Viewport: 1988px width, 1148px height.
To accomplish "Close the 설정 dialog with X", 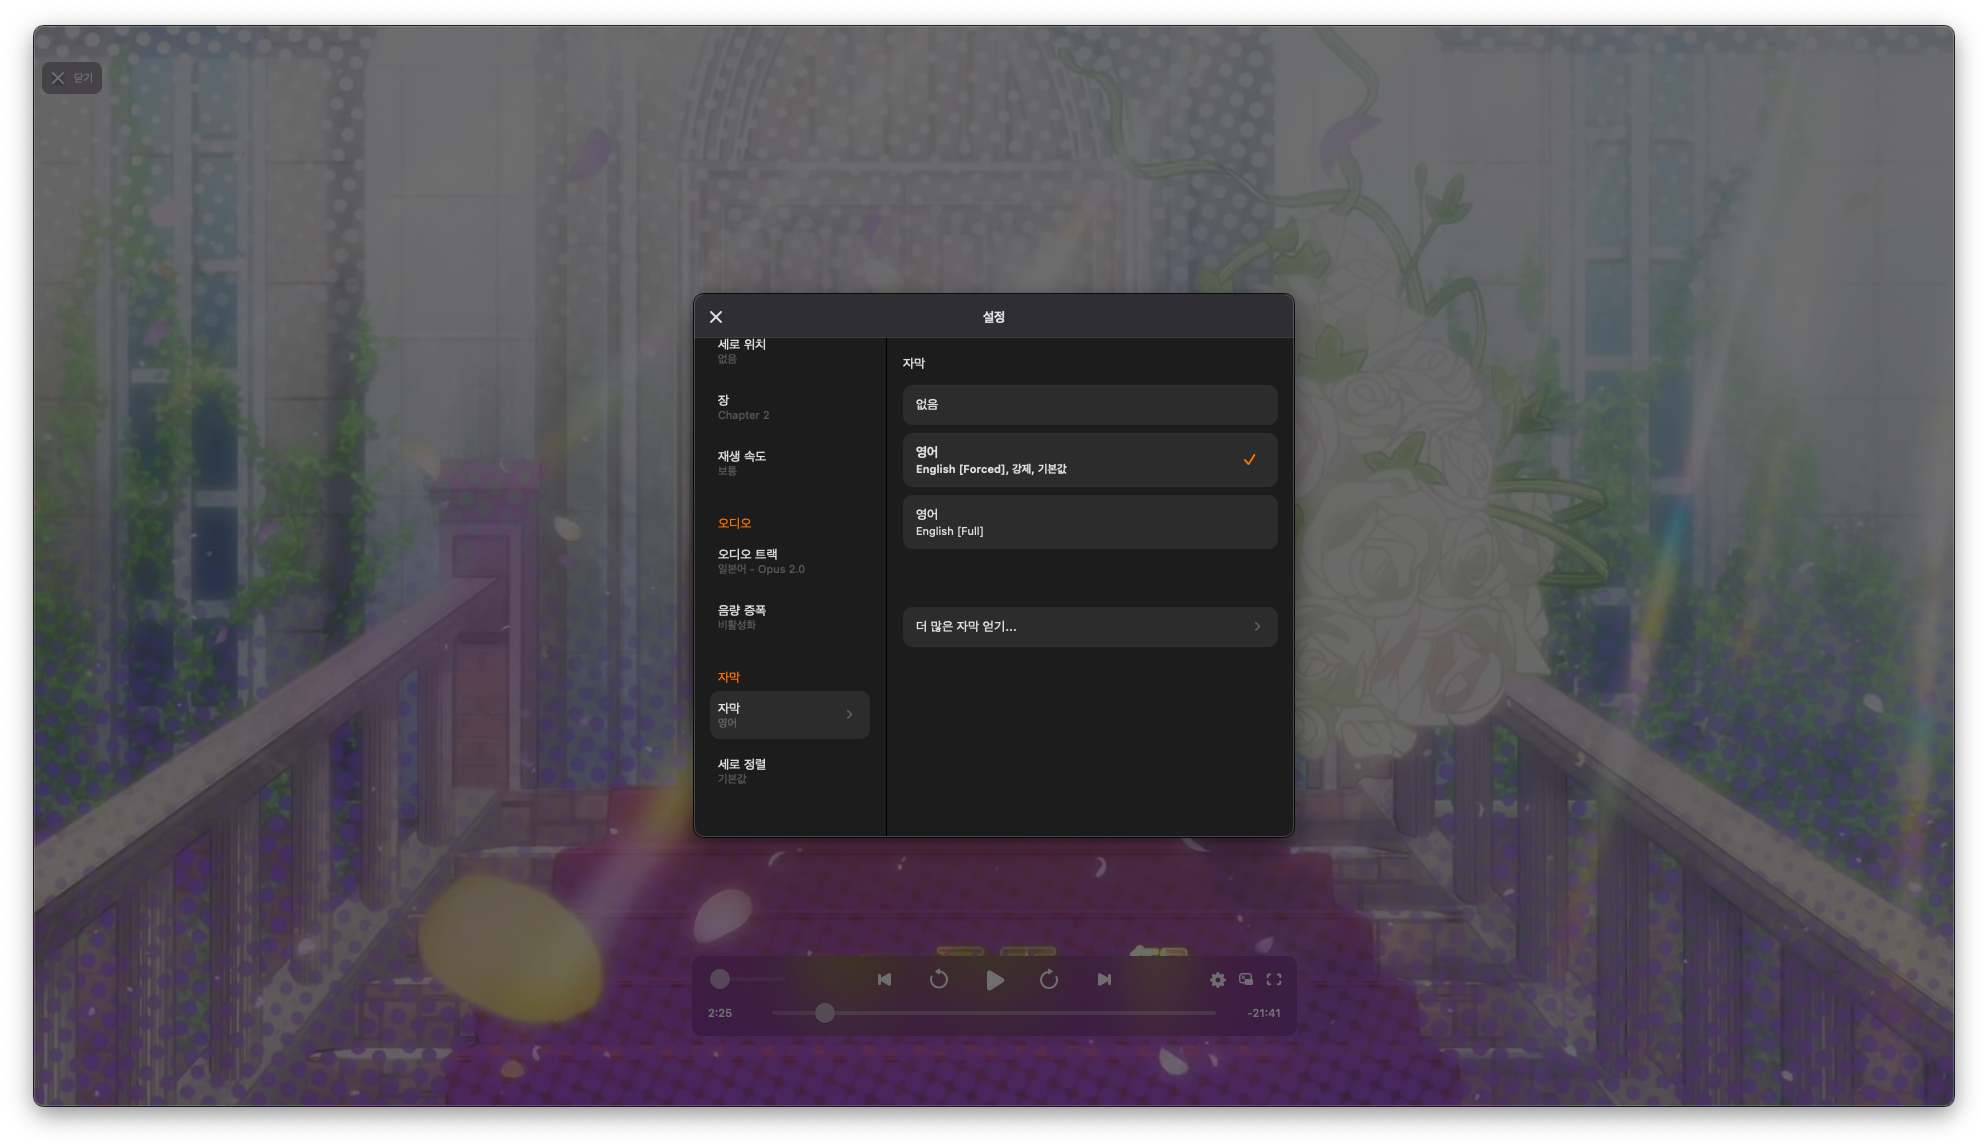I will click(716, 317).
